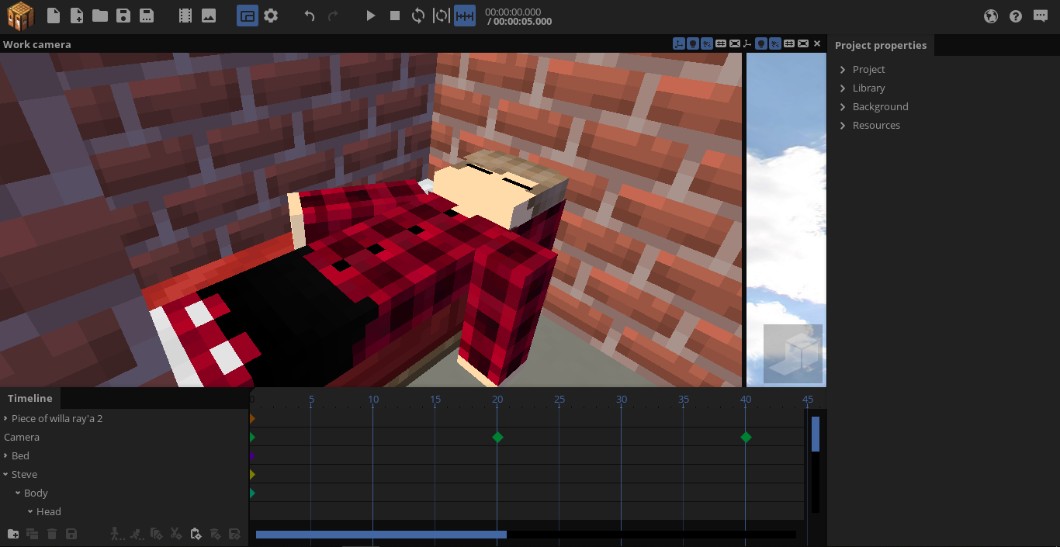Click the export movie filmstrip icon

[x=185, y=16]
